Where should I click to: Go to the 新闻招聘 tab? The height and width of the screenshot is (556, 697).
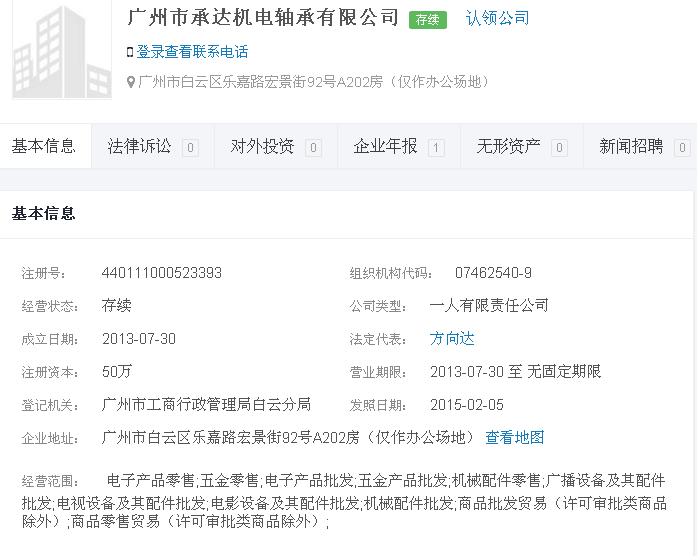[631, 147]
